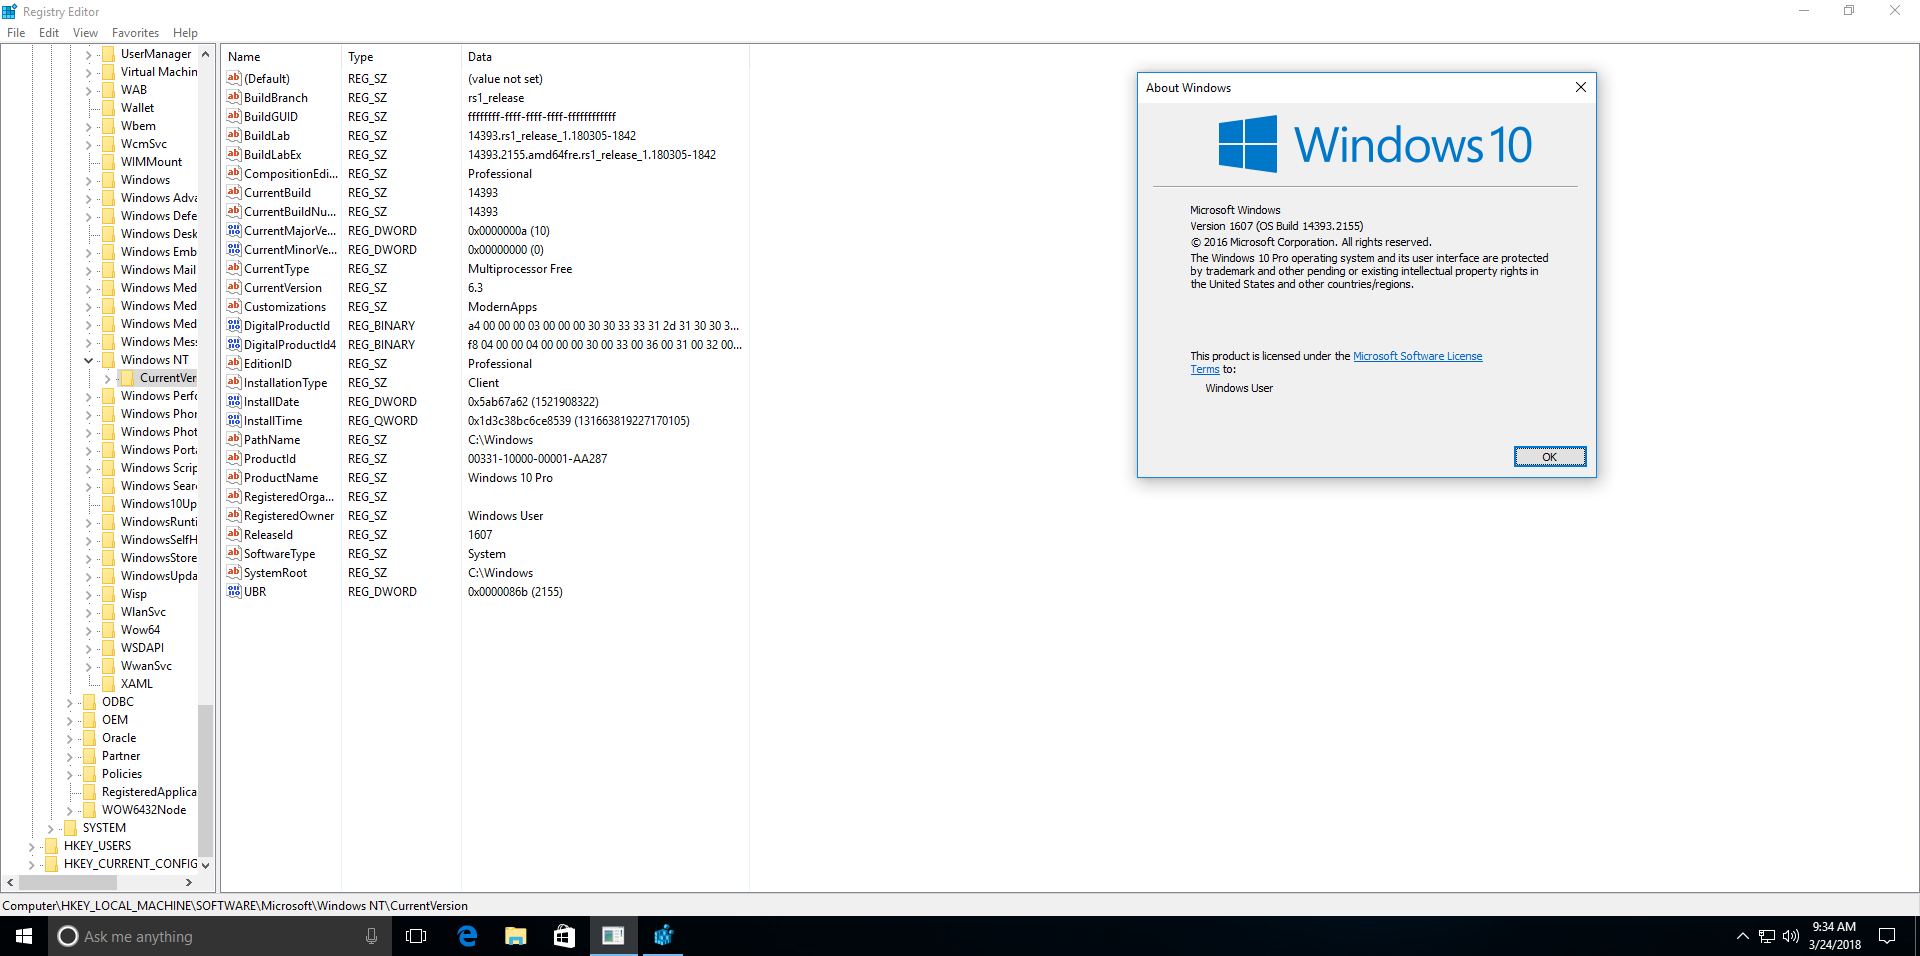The height and width of the screenshot is (956, 1920).
Task: Collapse the Windows NT key
Action: click(88, 360)
